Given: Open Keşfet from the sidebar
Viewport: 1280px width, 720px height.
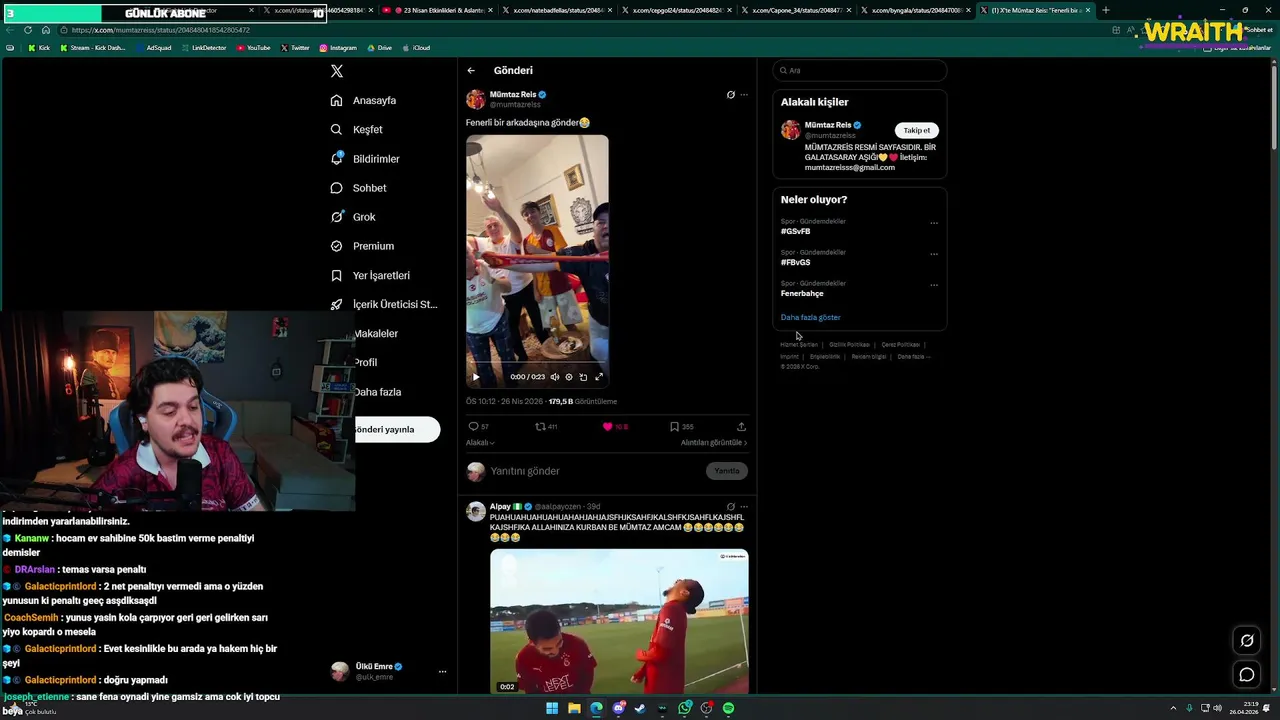Looking at the screenshot, I should point(356,129).
